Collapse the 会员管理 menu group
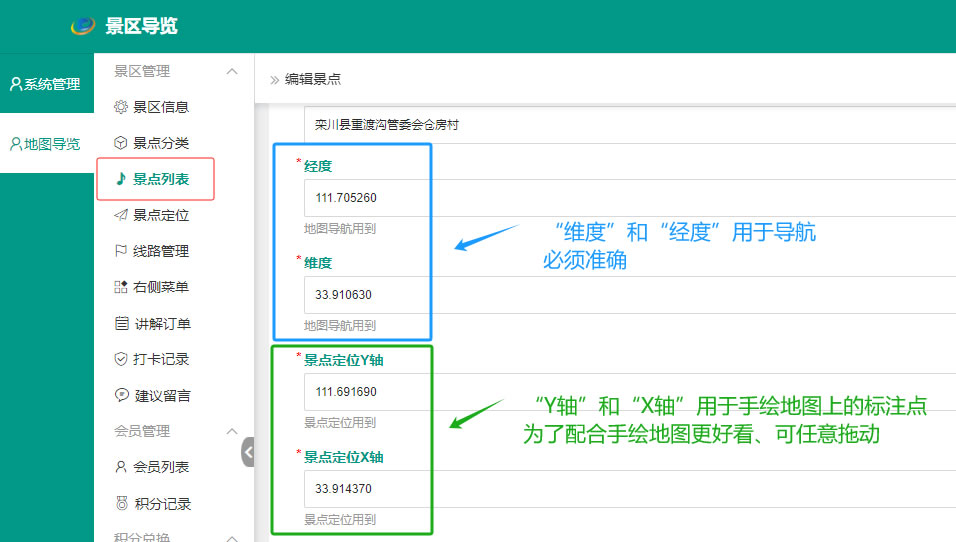Viewport: 956px width, 542px height. coord(232,431)
